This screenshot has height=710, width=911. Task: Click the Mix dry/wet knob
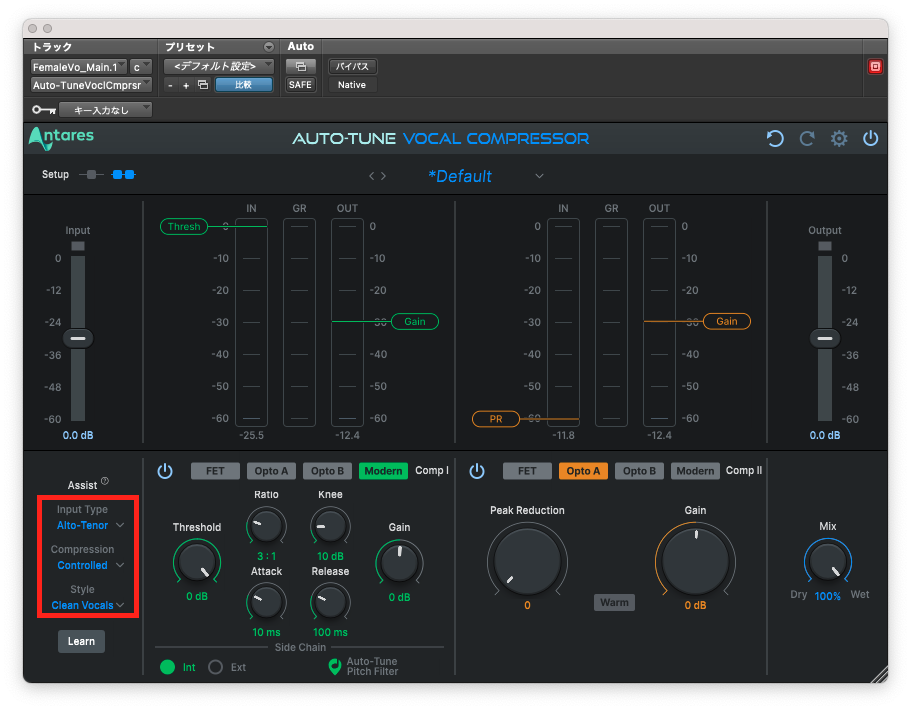tap(827, 561)
